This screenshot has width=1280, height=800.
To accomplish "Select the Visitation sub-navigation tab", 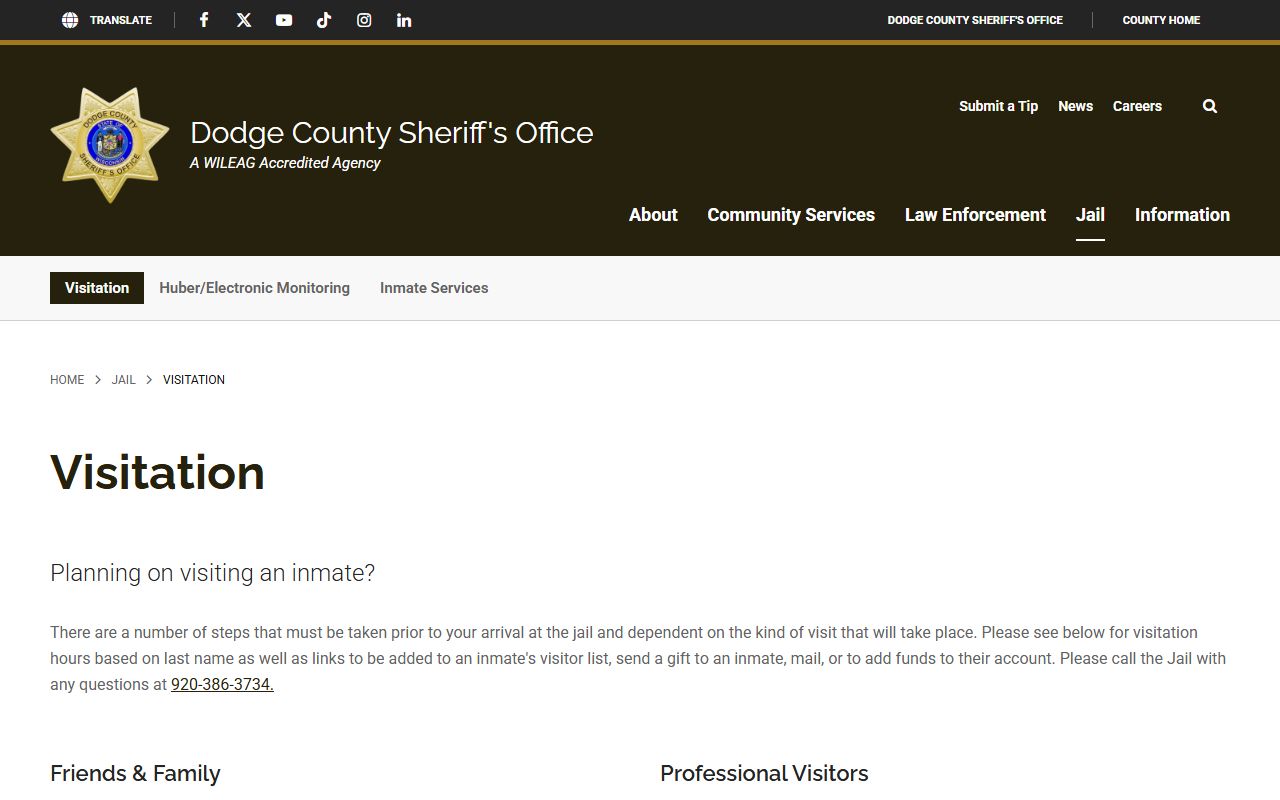I will [97, 288].
